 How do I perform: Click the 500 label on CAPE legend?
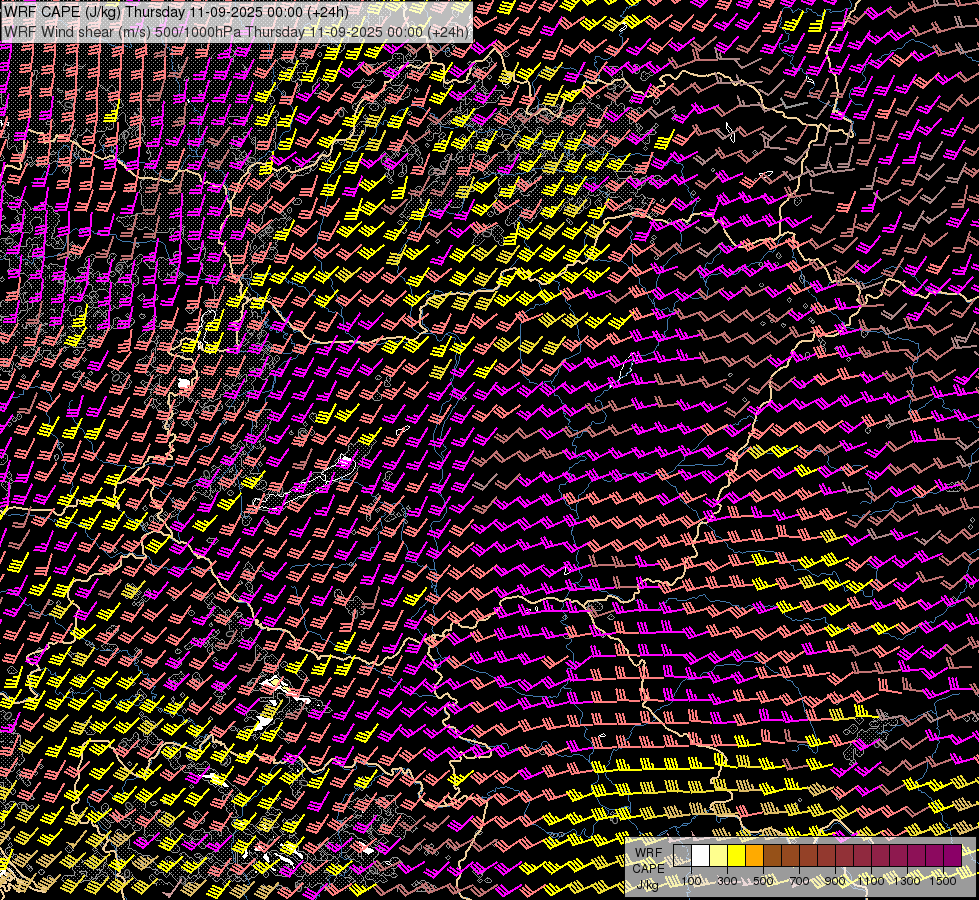tap(763, 881)
